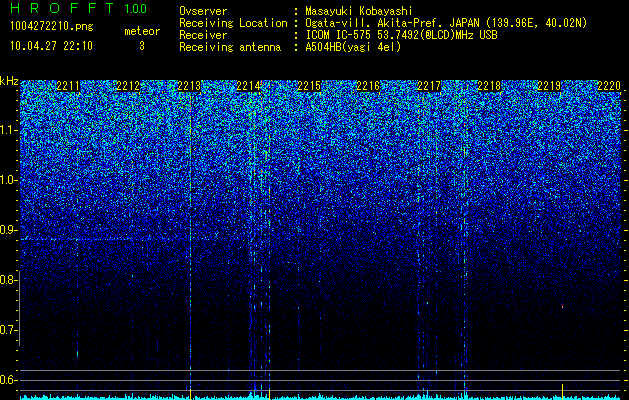The width and height of the screenshot is (629, 400).
Task: Click the Receiving antenna label
Action: point(230,47)
